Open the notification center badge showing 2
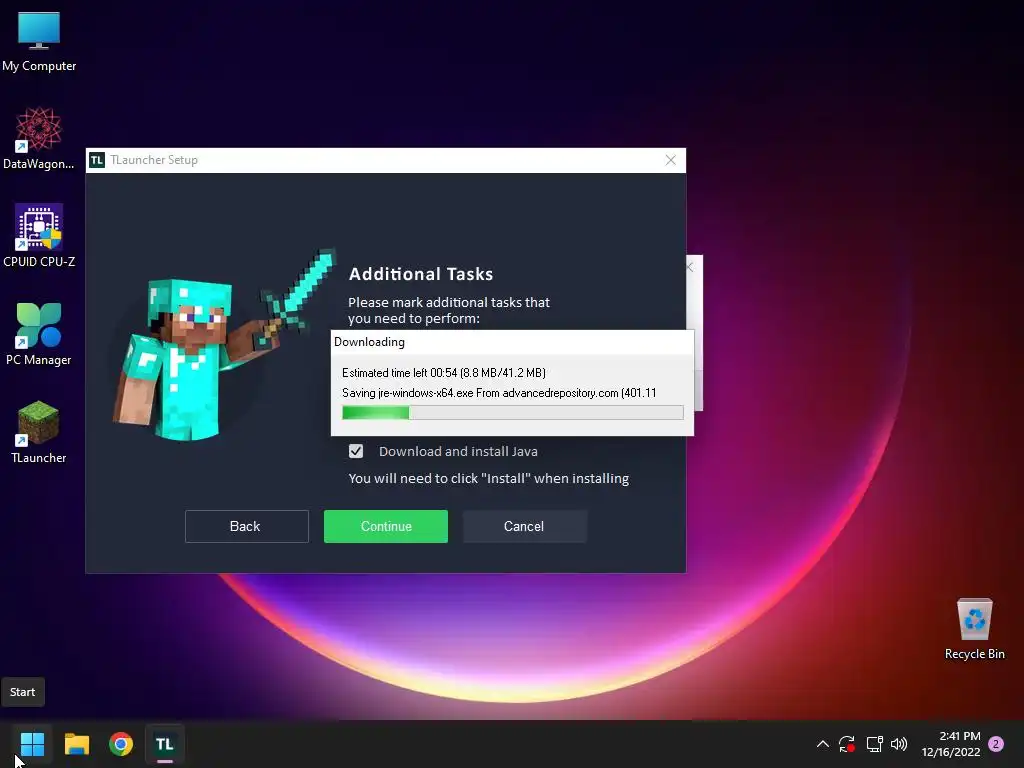 click(x=996, y=744)
